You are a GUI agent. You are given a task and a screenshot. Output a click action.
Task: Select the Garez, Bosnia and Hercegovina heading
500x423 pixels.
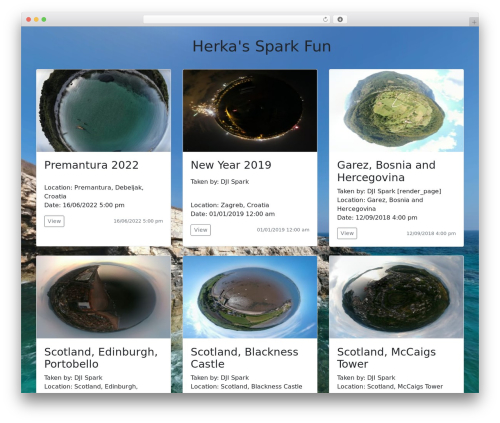[x=386, y=171]
